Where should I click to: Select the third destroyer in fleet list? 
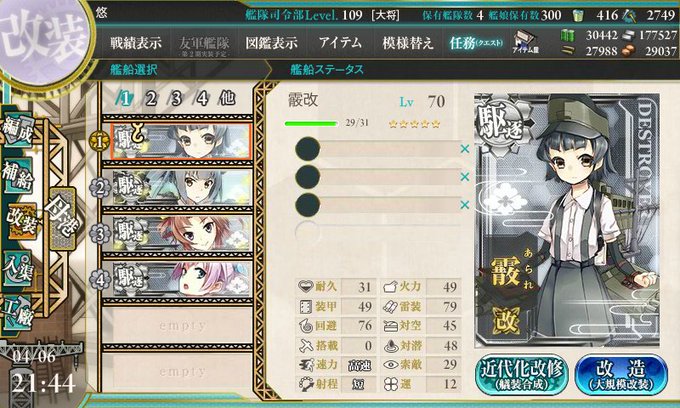[182, 234]
